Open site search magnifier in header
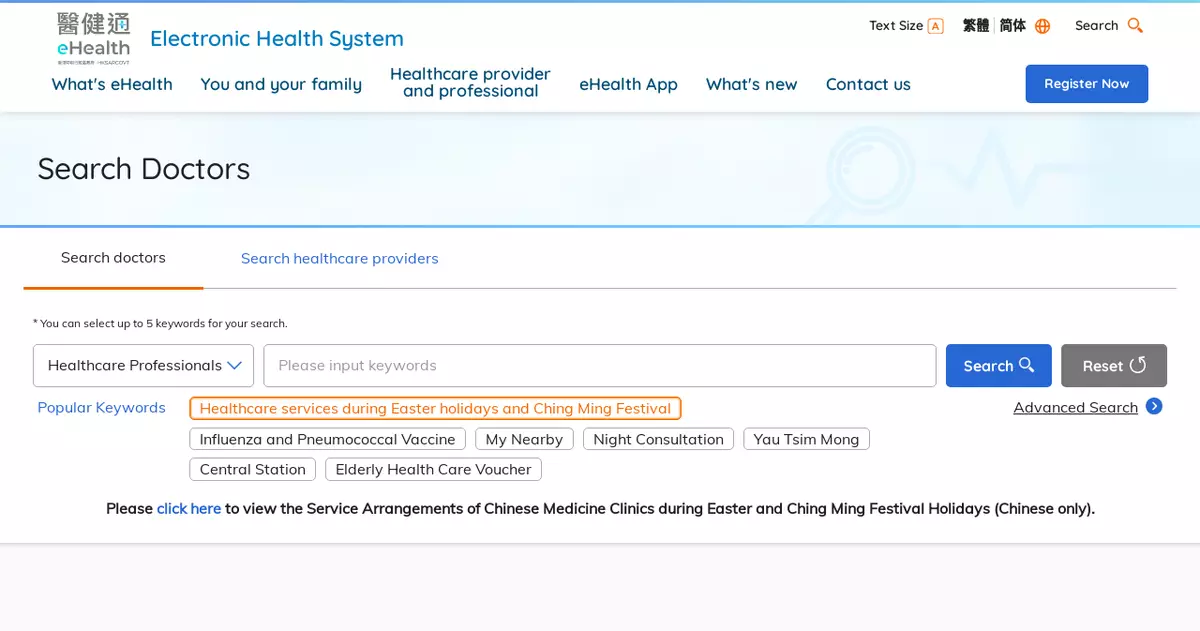Screen dimensions: 1200x631 pyautogui.click(x=1134, y=26)
